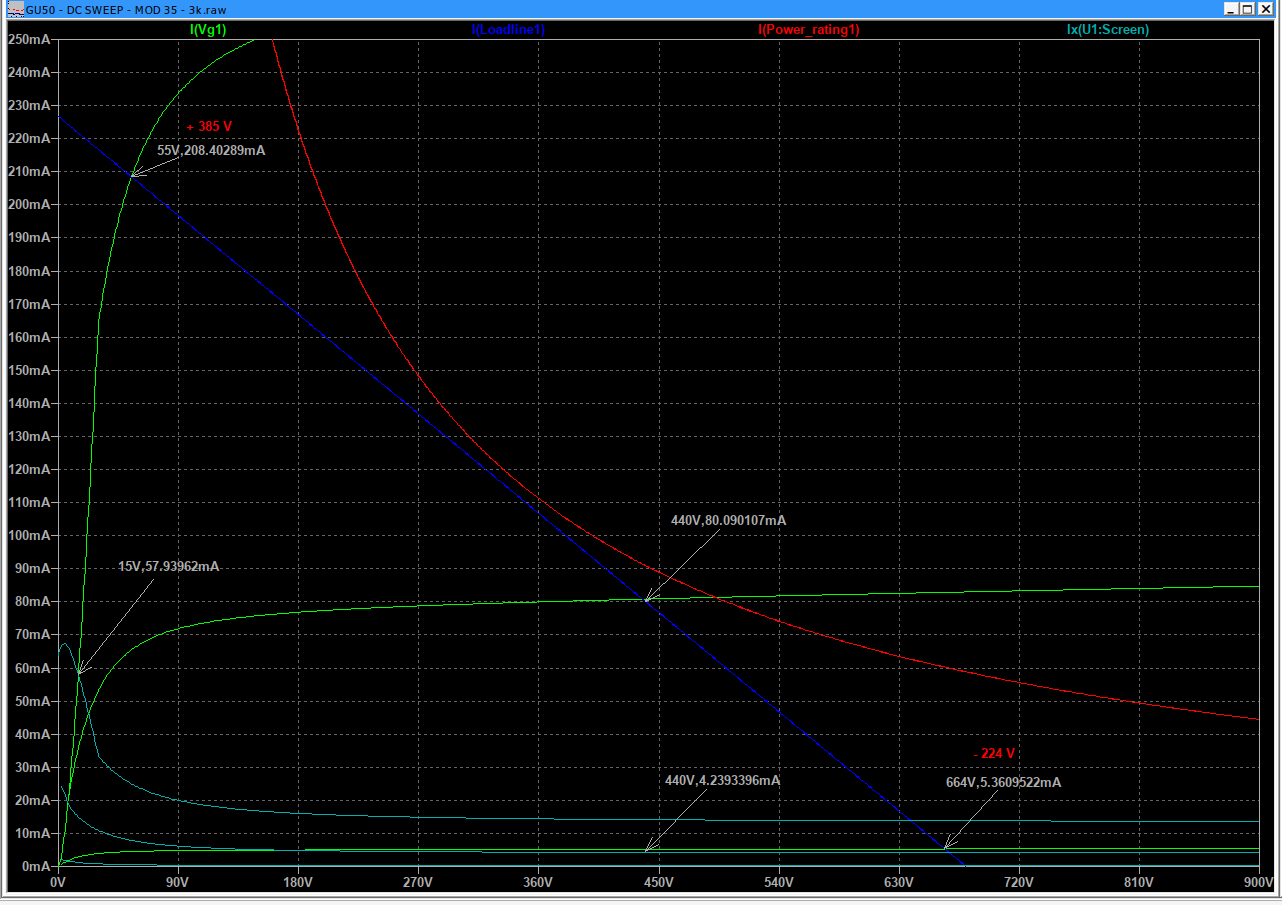Pick the cyan Ix(U1:Screen) trace label
The image size is (1282, 905).
[x=1107, y=29]
